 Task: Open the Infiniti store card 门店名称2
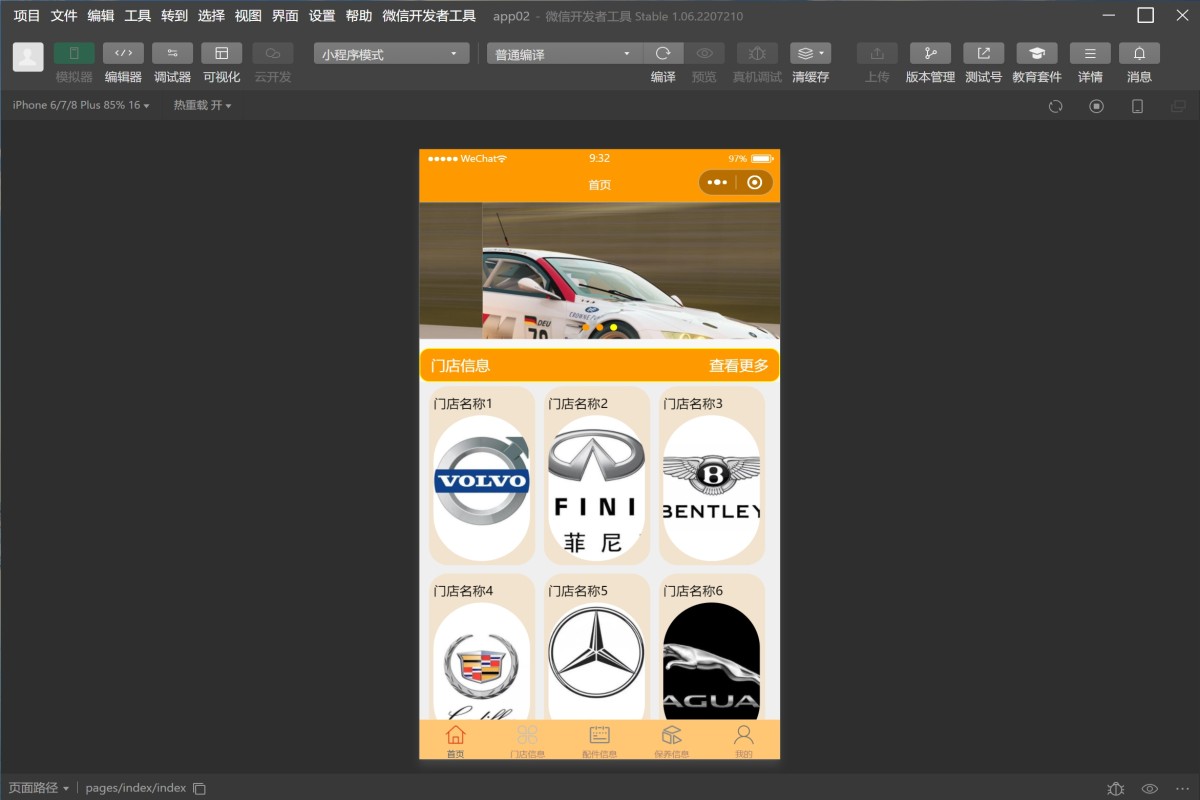coord(597,476)
